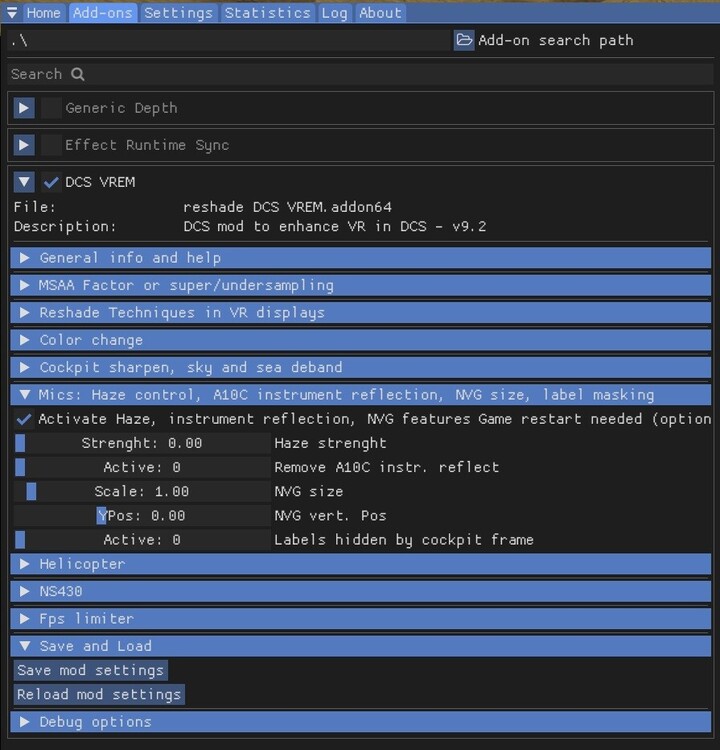Expand the Generic Depth add-on arrow
The height and width of the screenshot is (750, 720).
click(x=25, y=108)
